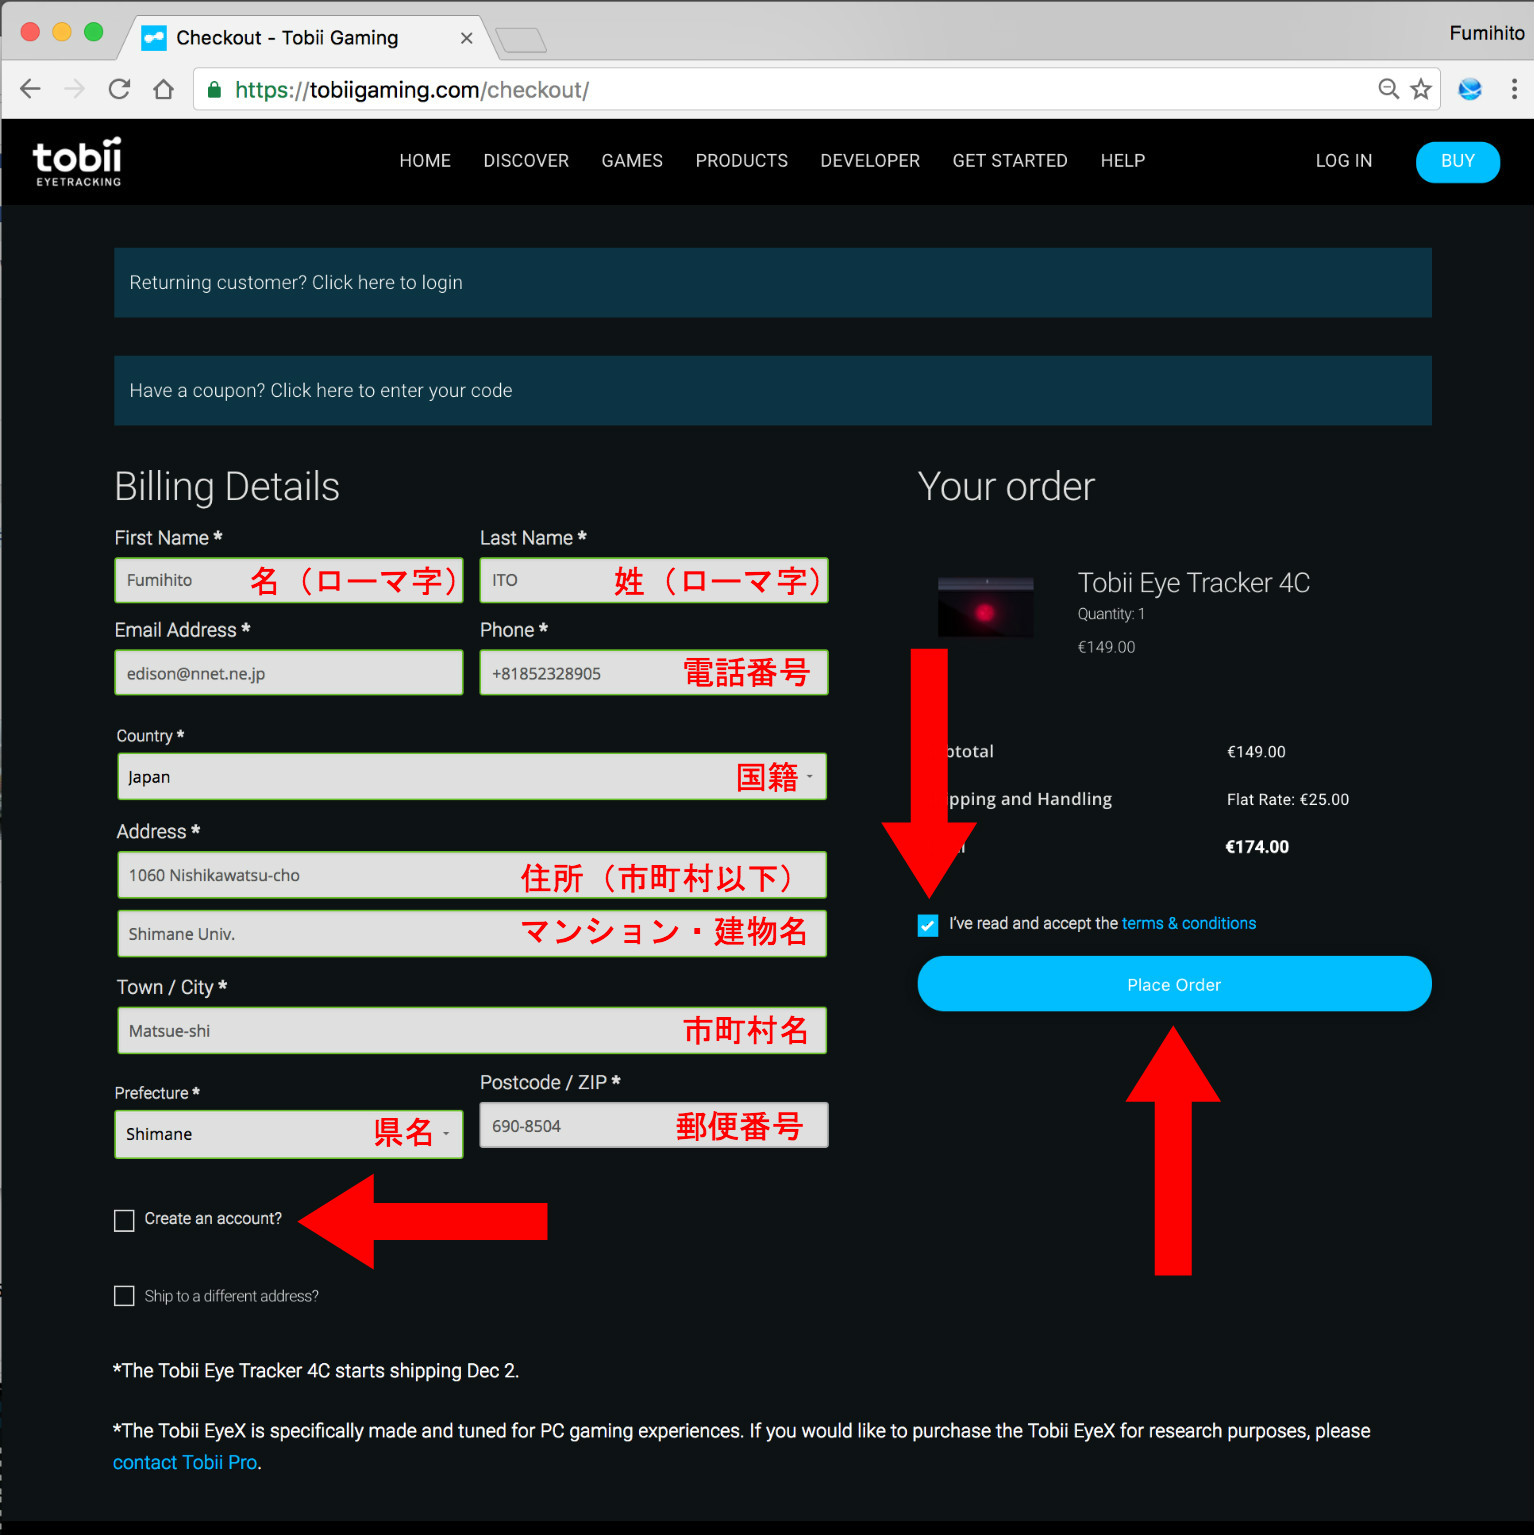Click the browser forward arrow
This screenshot has height=1535, width=1534.
point(74,89)
